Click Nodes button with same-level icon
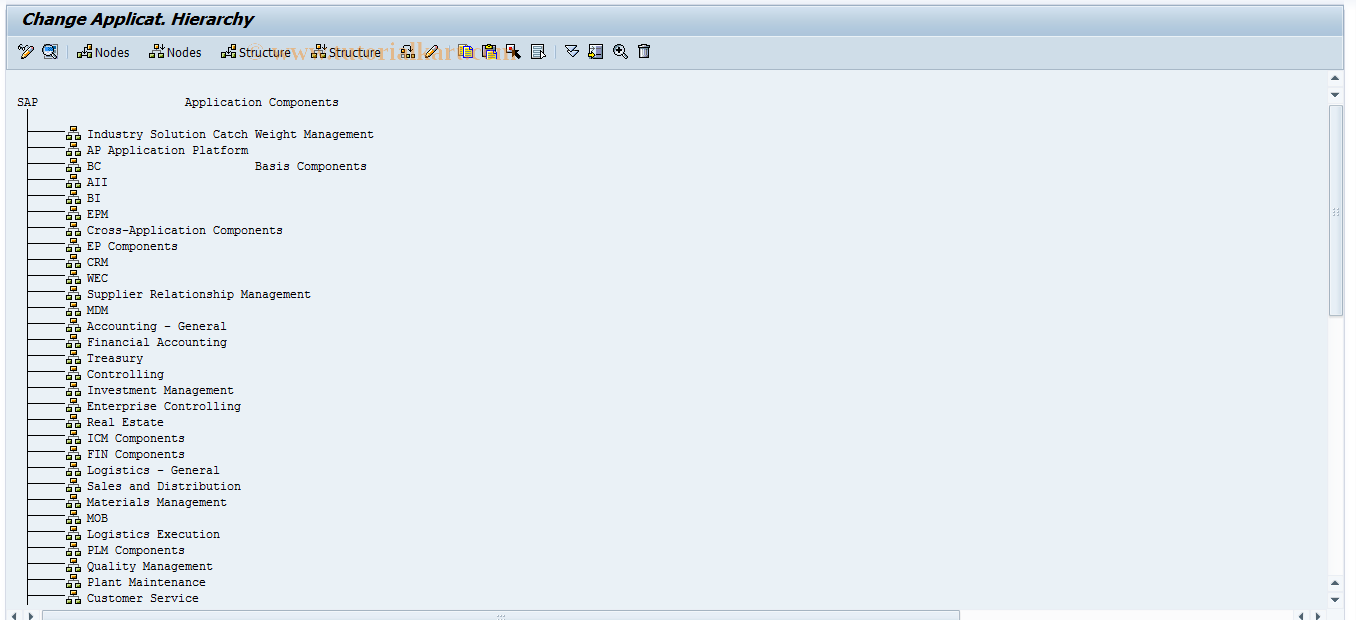Viewport: 1356px width, 620px height. (103, 52)
